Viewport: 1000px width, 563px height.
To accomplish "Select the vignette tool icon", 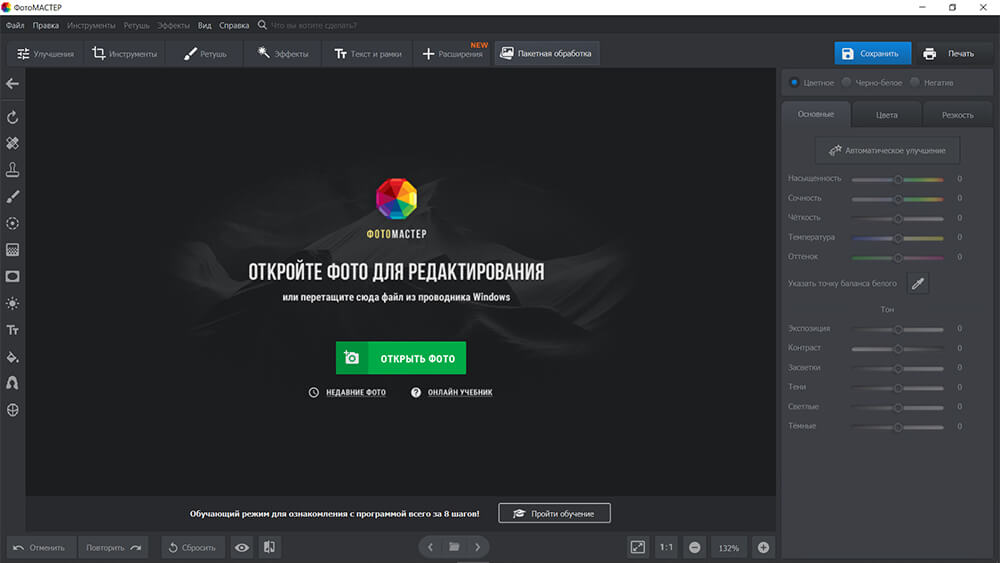I will (x=12, y=277).
